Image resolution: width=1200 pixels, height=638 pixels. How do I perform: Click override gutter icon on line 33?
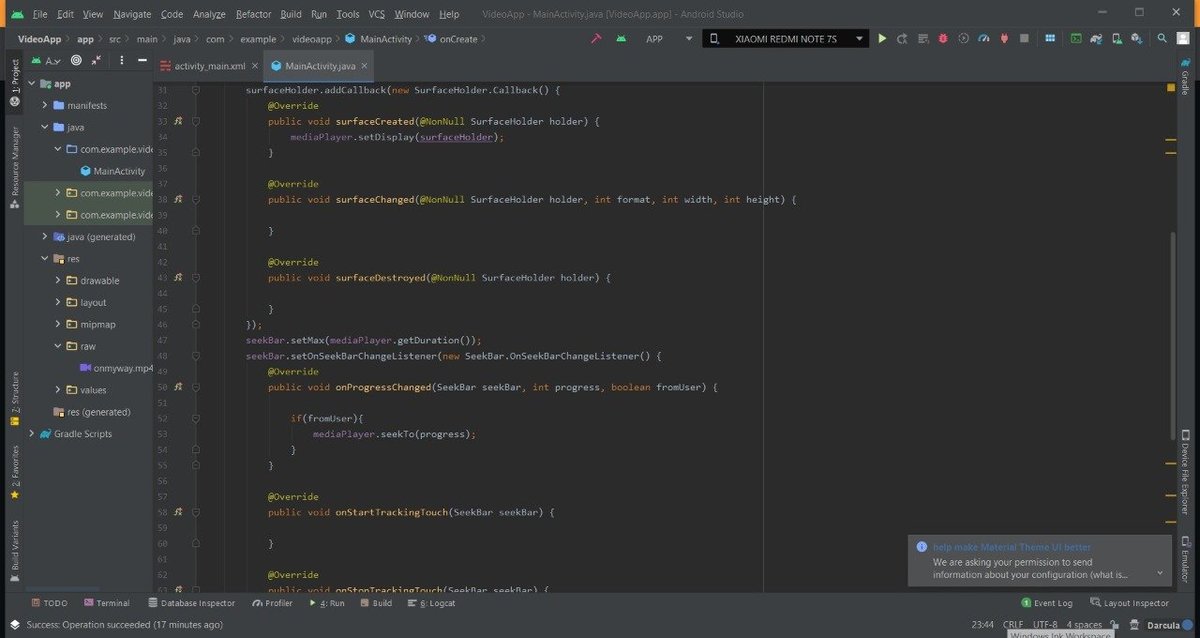178,121
